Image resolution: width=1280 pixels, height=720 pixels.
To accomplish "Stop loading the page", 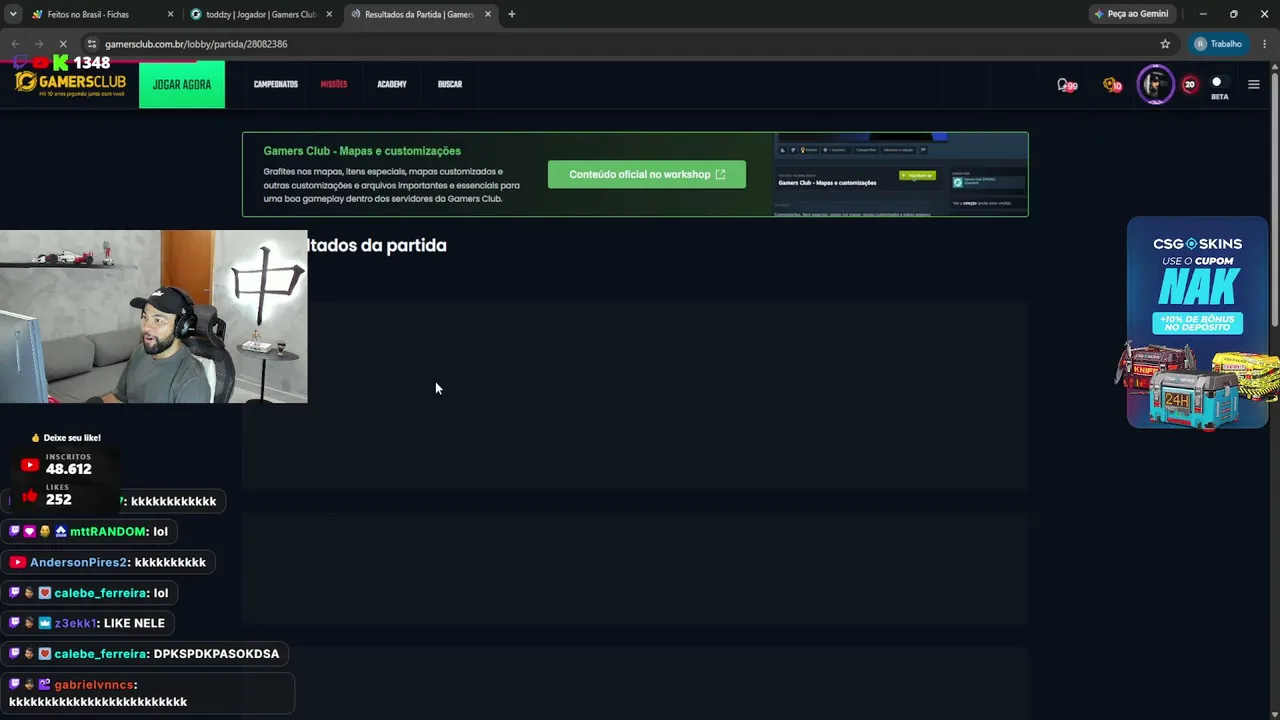I will click(62, 44).
